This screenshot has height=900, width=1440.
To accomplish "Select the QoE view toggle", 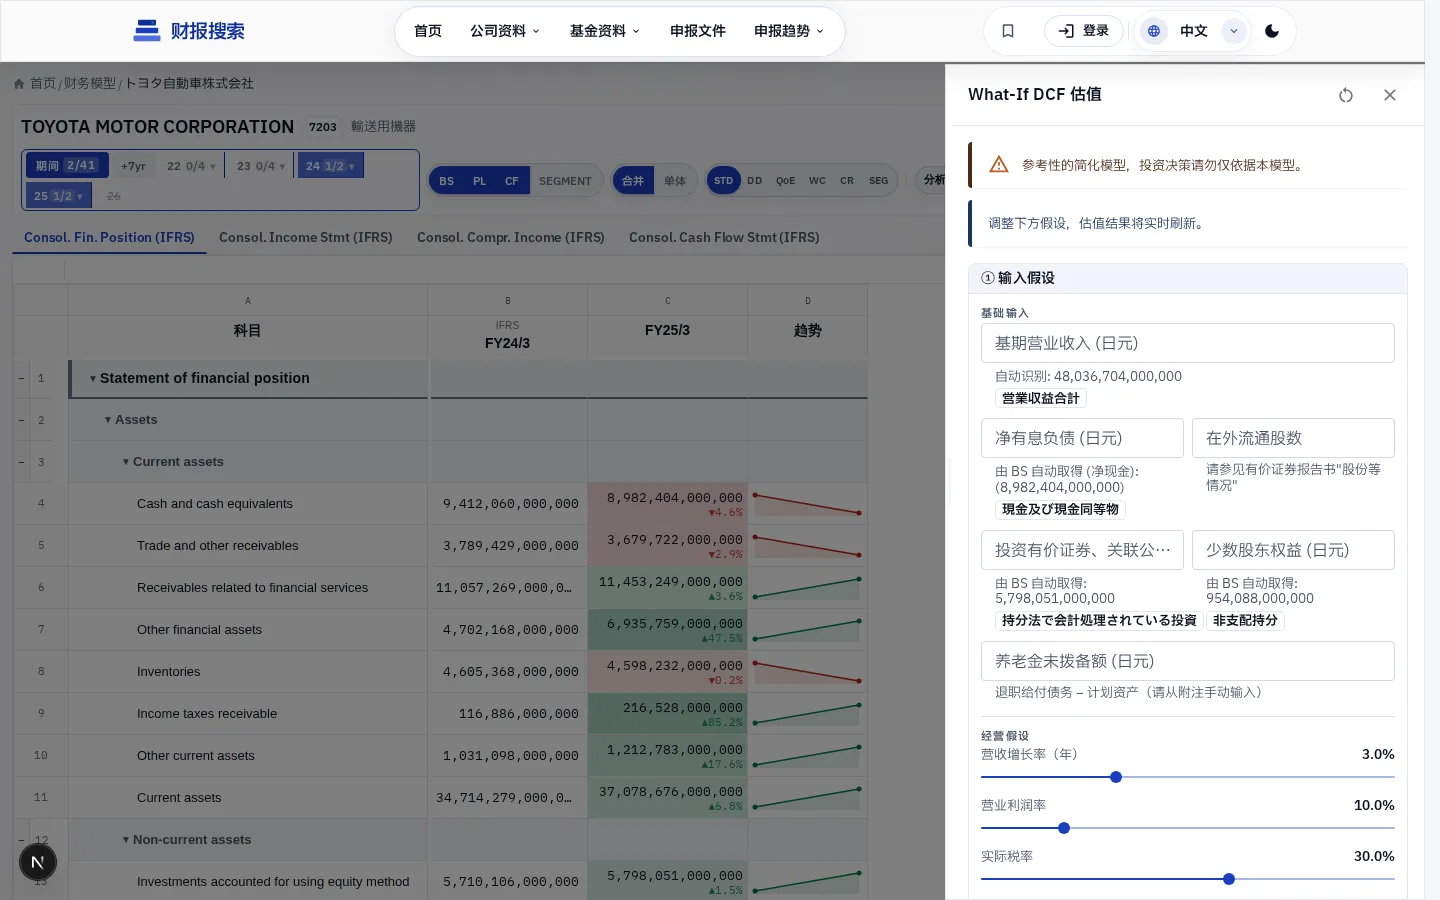I will pos(786,181).
